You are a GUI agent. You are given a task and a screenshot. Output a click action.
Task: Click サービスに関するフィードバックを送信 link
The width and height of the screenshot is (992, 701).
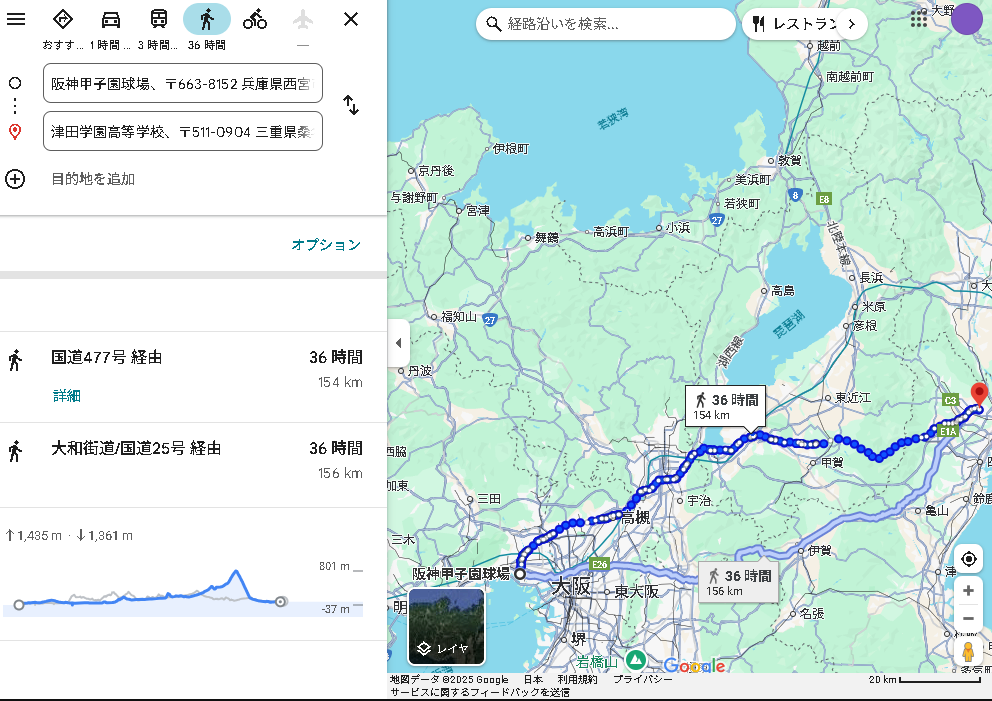tap(480, 692)
